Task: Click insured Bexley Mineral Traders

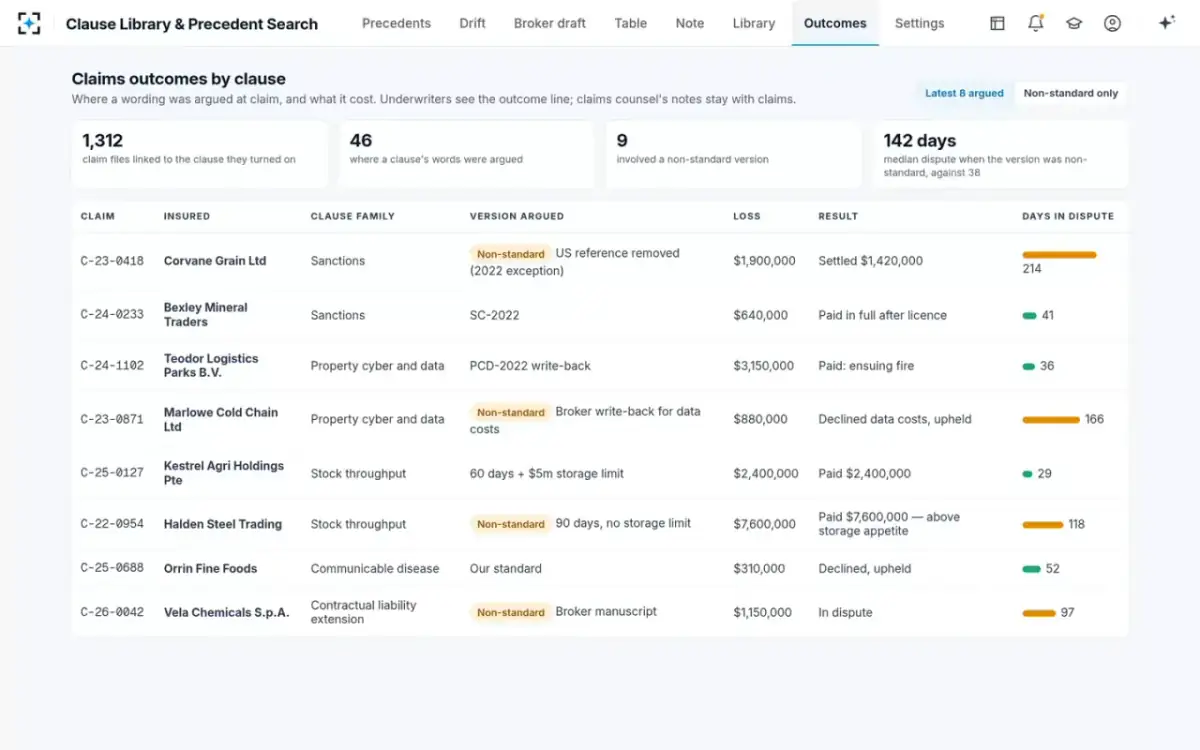Action: [206, 315]
